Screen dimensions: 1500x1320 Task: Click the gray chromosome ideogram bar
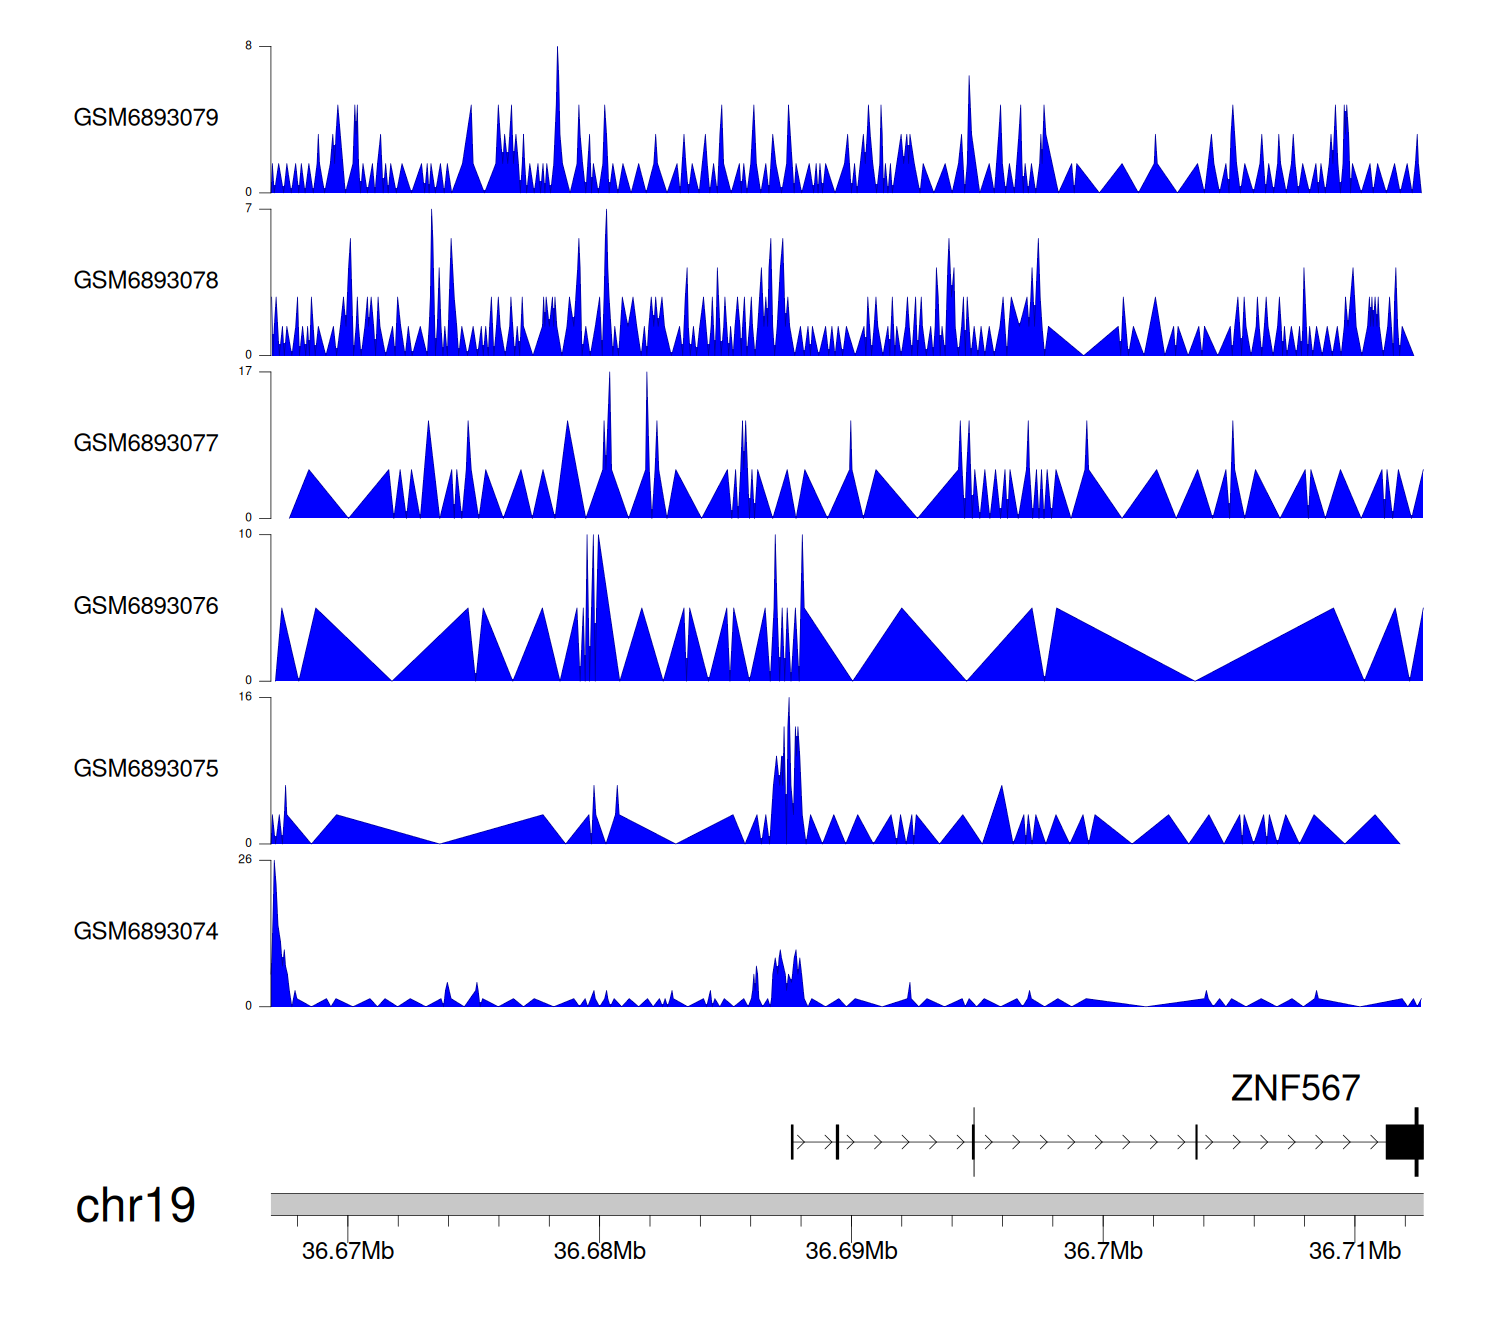point(846,1204)
